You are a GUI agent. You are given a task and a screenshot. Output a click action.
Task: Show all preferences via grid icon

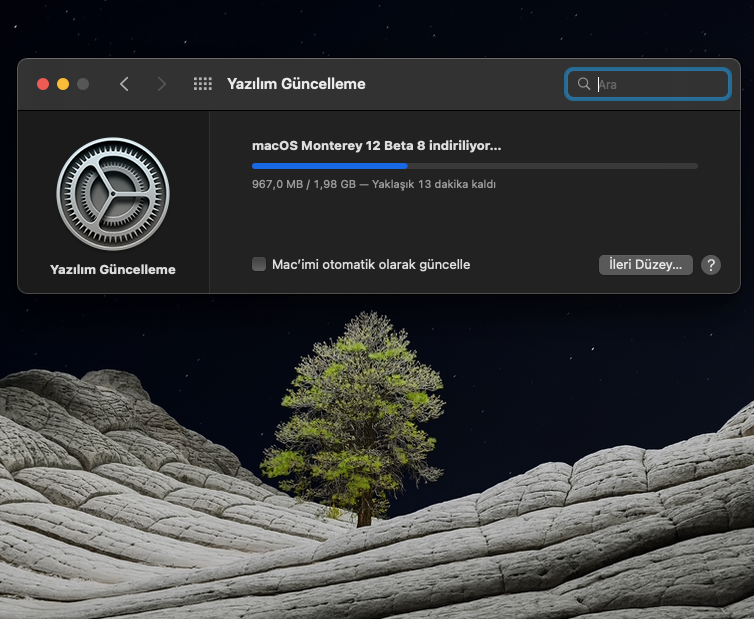tap(202, 84)
